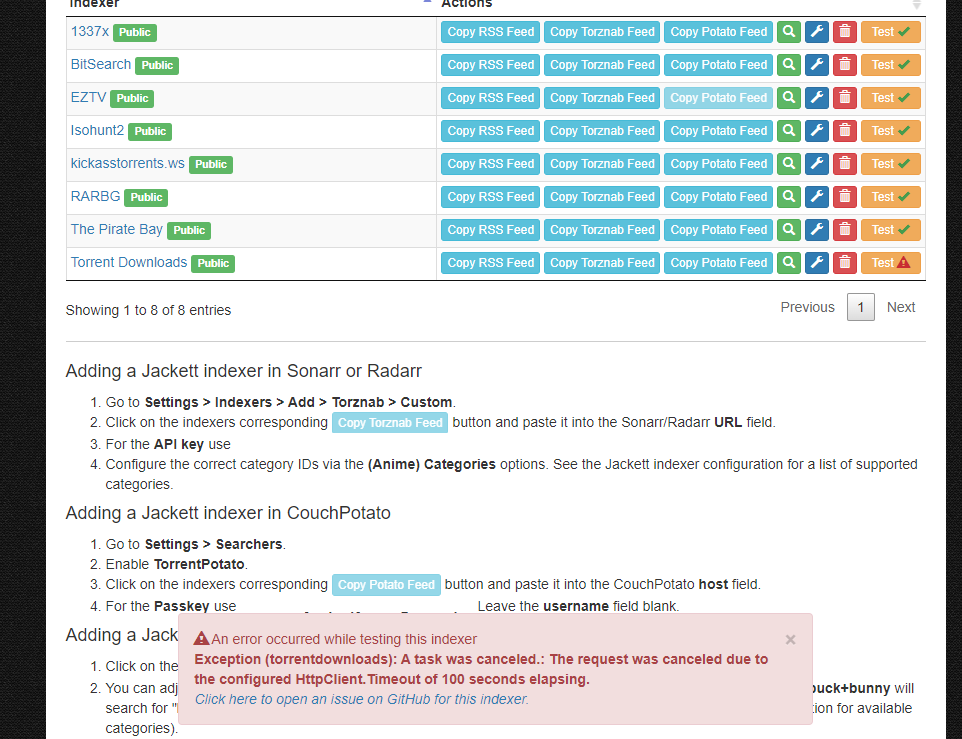The width and height of the screenshot is (962, 739).
Task: Open the kickasstorrents.ws link
Action: 128,163
